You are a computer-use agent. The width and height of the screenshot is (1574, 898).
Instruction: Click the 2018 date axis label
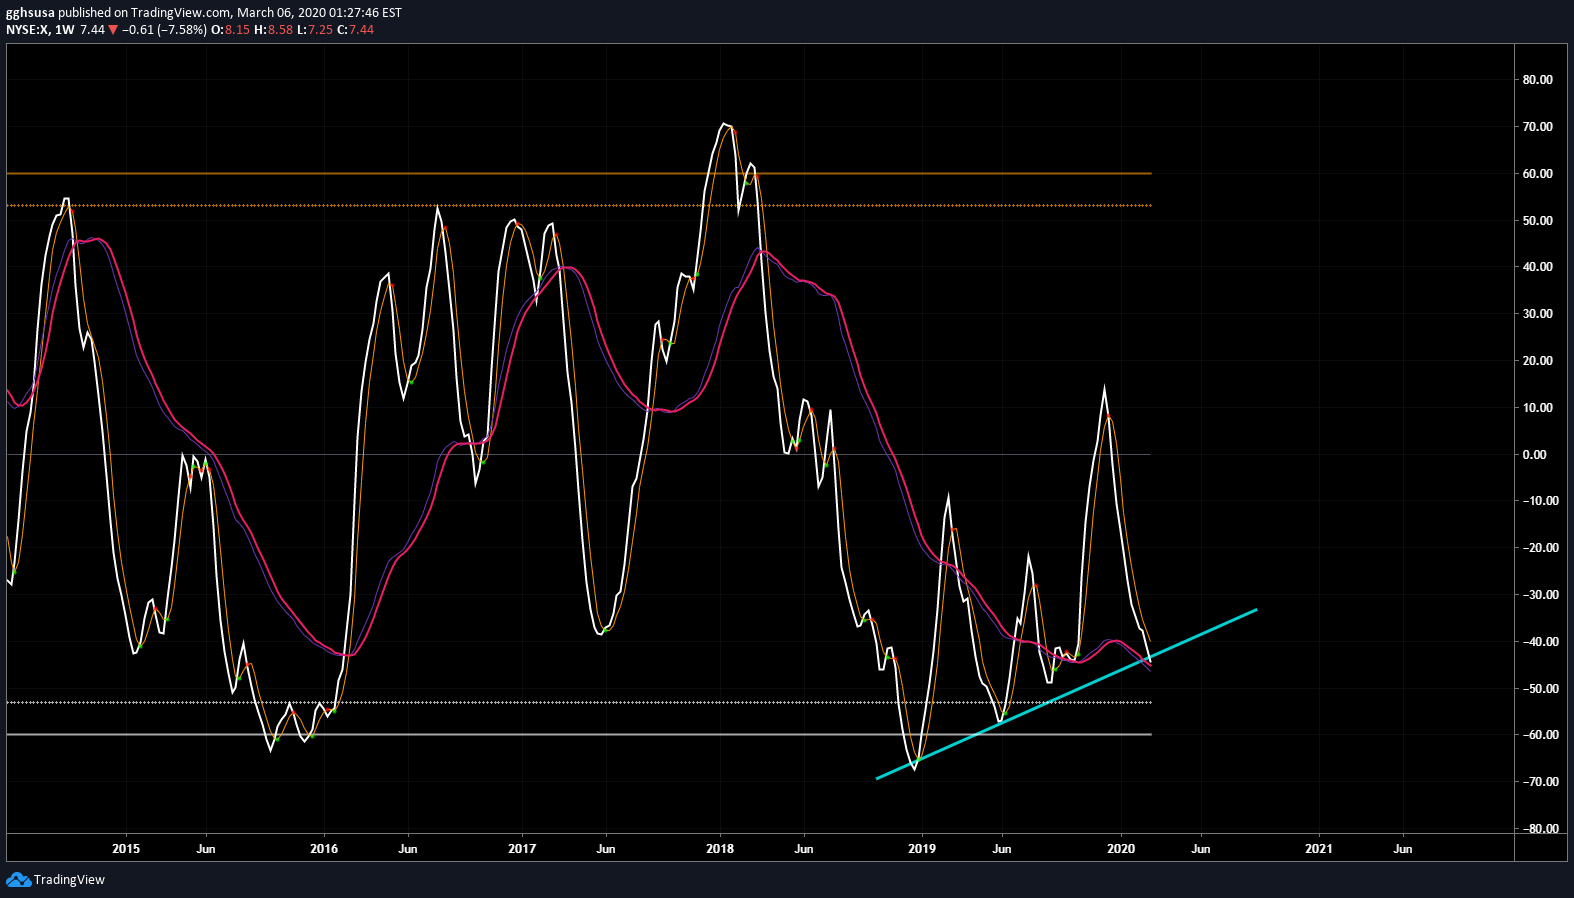pyautogui.click(x=720, y=849)
